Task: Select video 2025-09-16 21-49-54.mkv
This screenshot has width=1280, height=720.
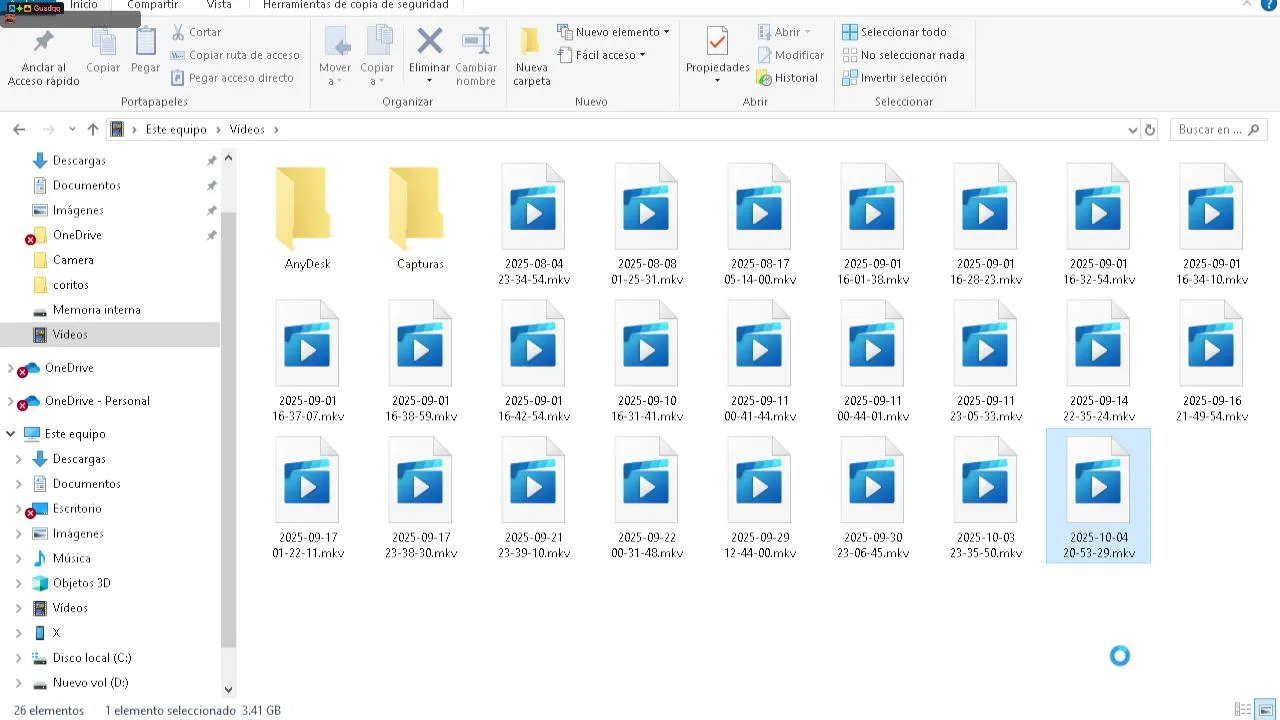Action: point(1212,361)
